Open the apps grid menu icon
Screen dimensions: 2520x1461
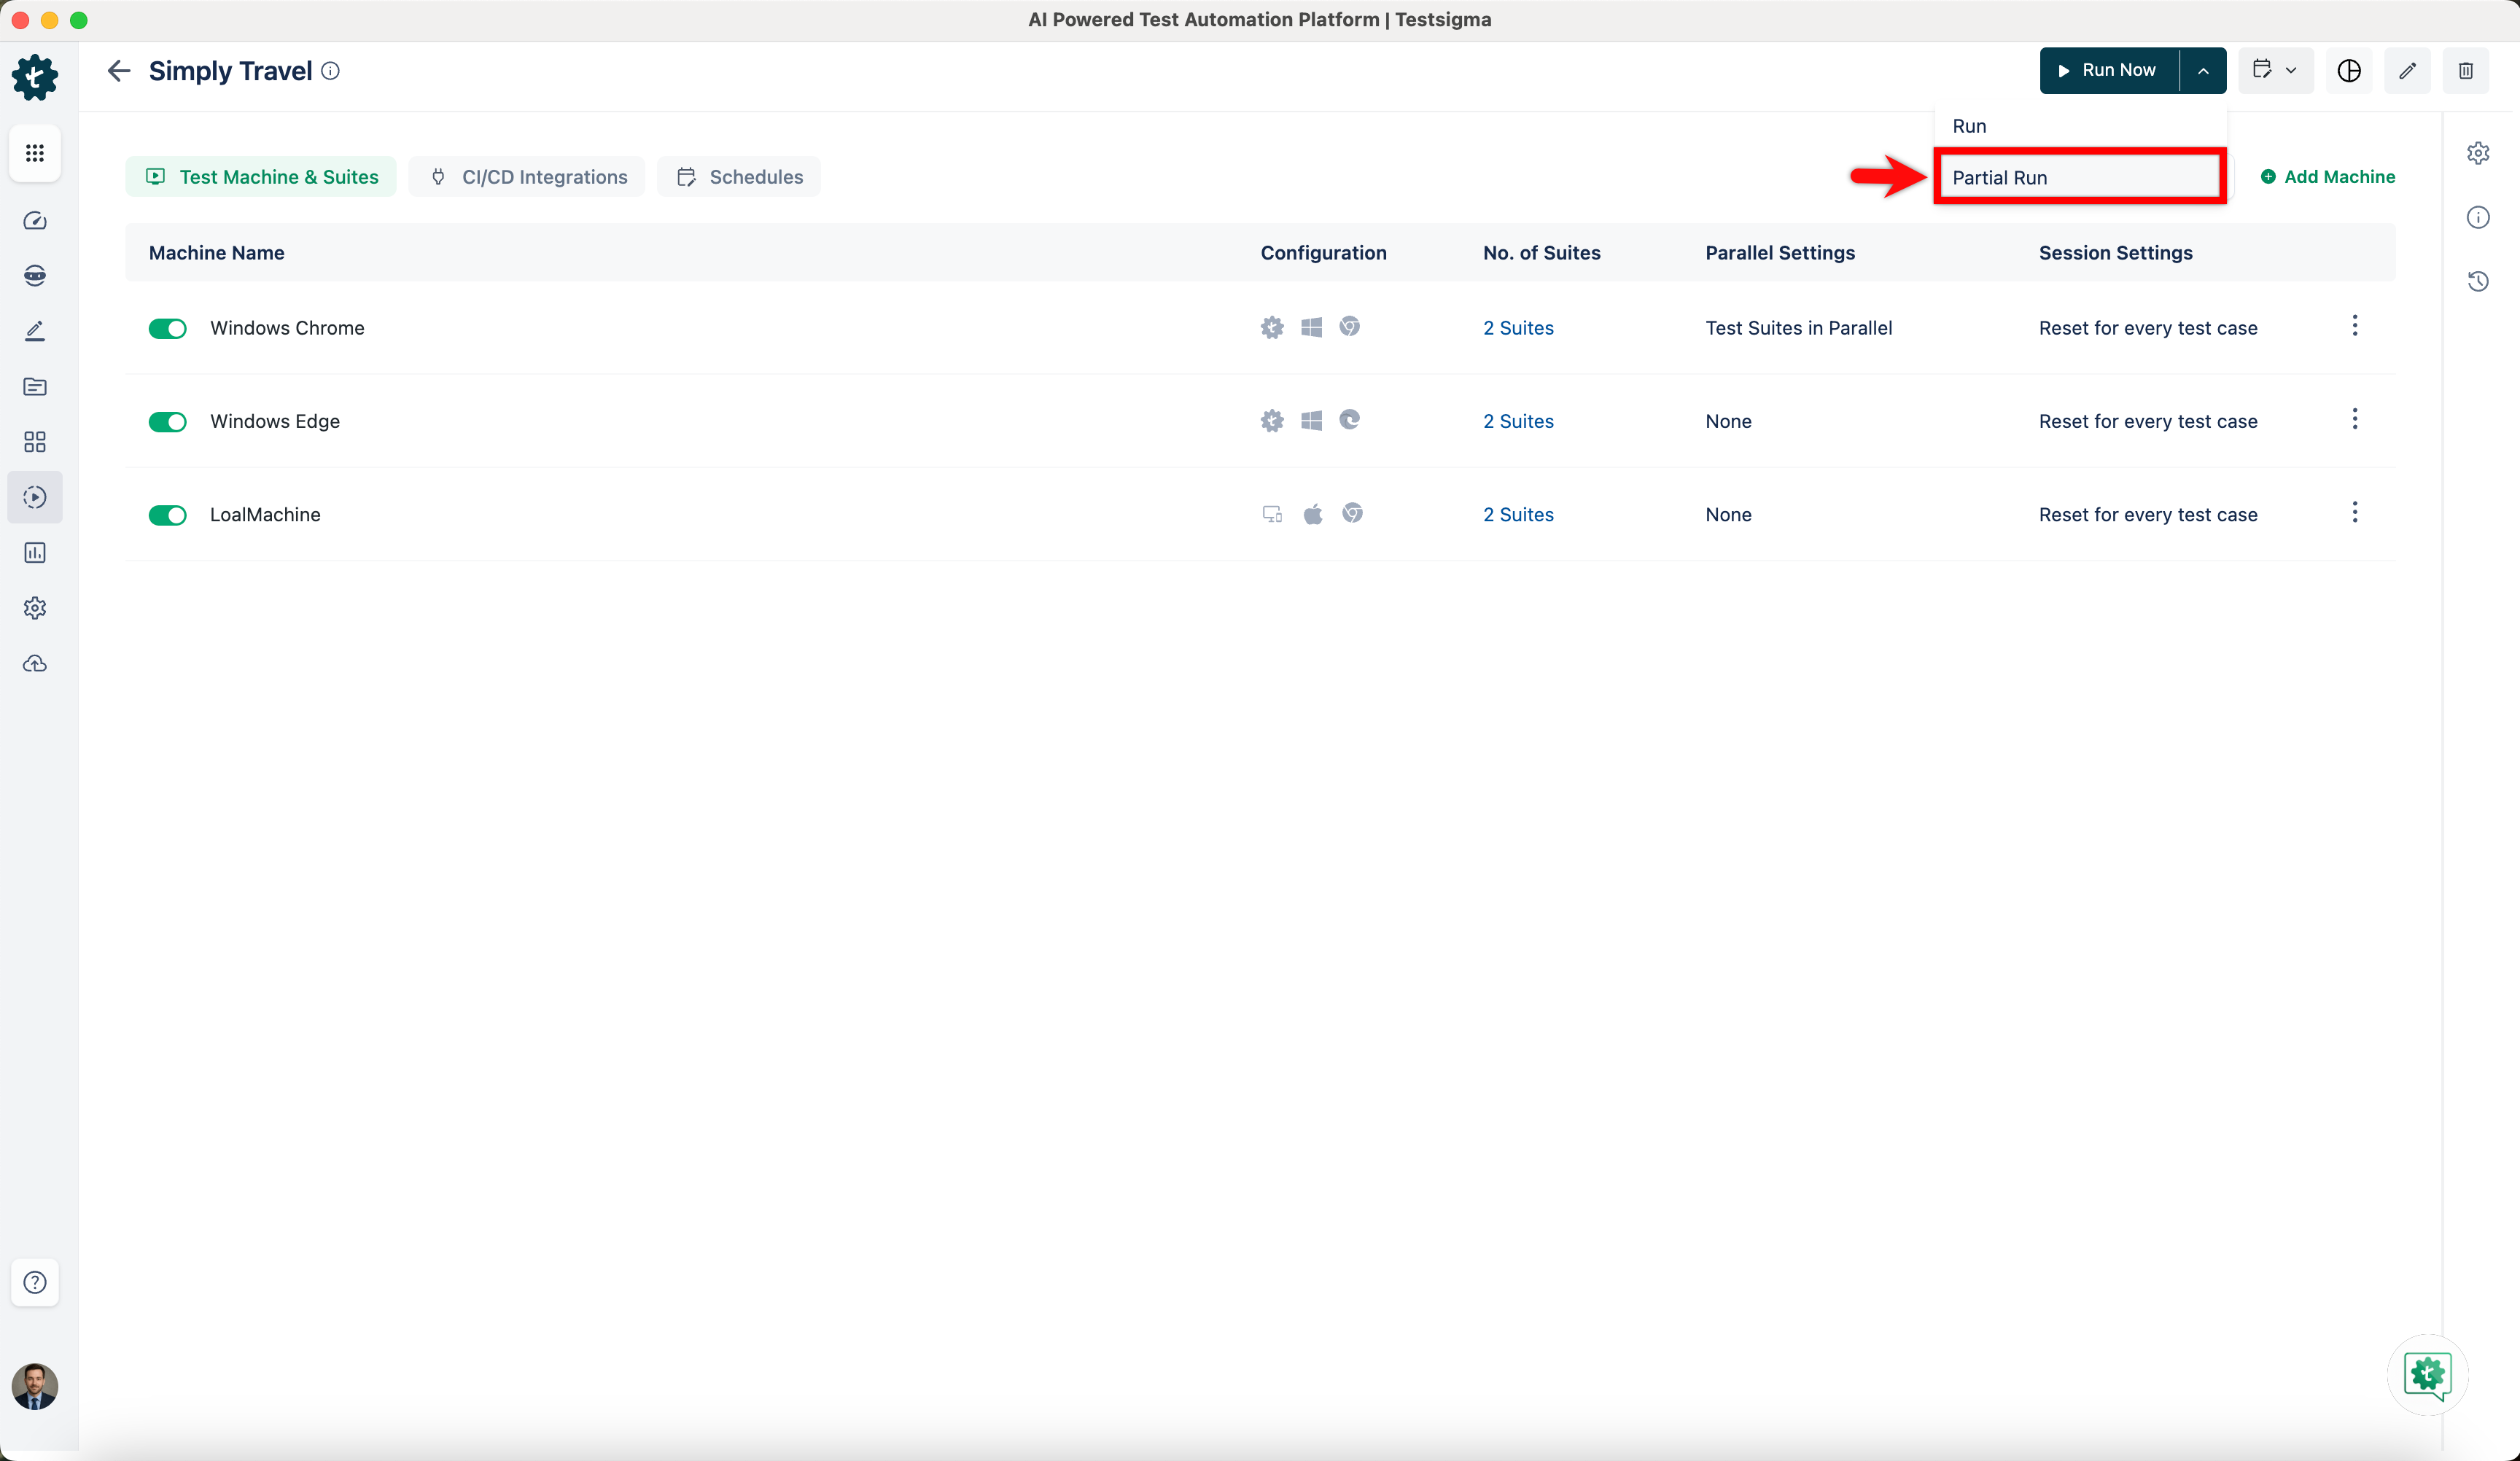[x=35, y=153]
